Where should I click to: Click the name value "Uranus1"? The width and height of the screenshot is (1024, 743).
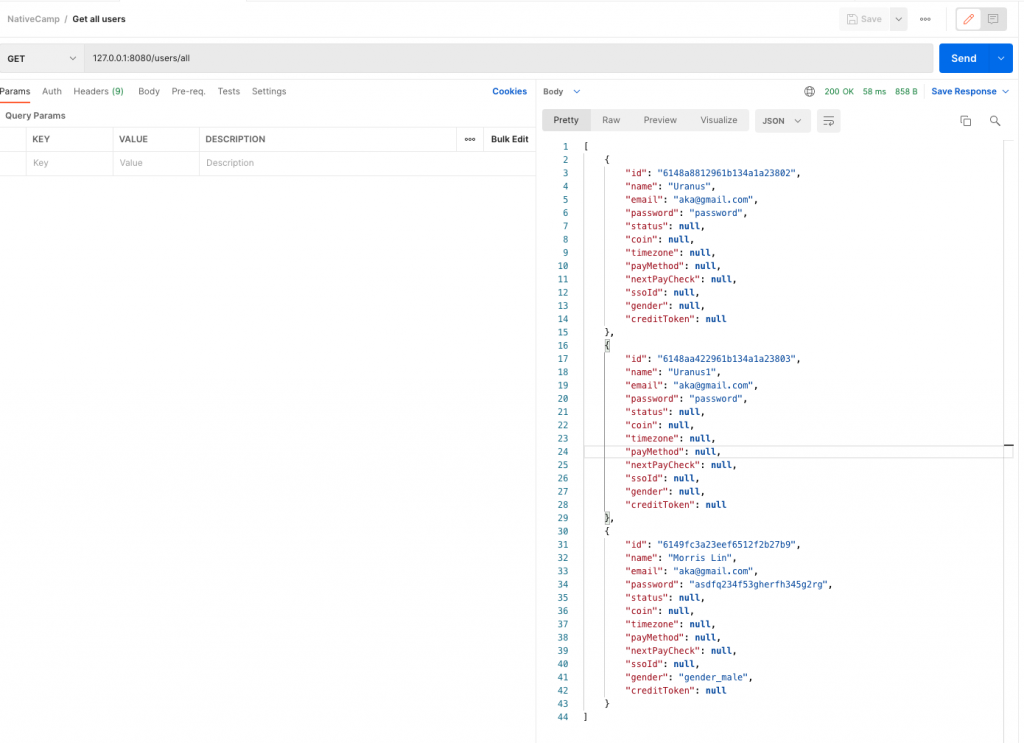point(692,372)
